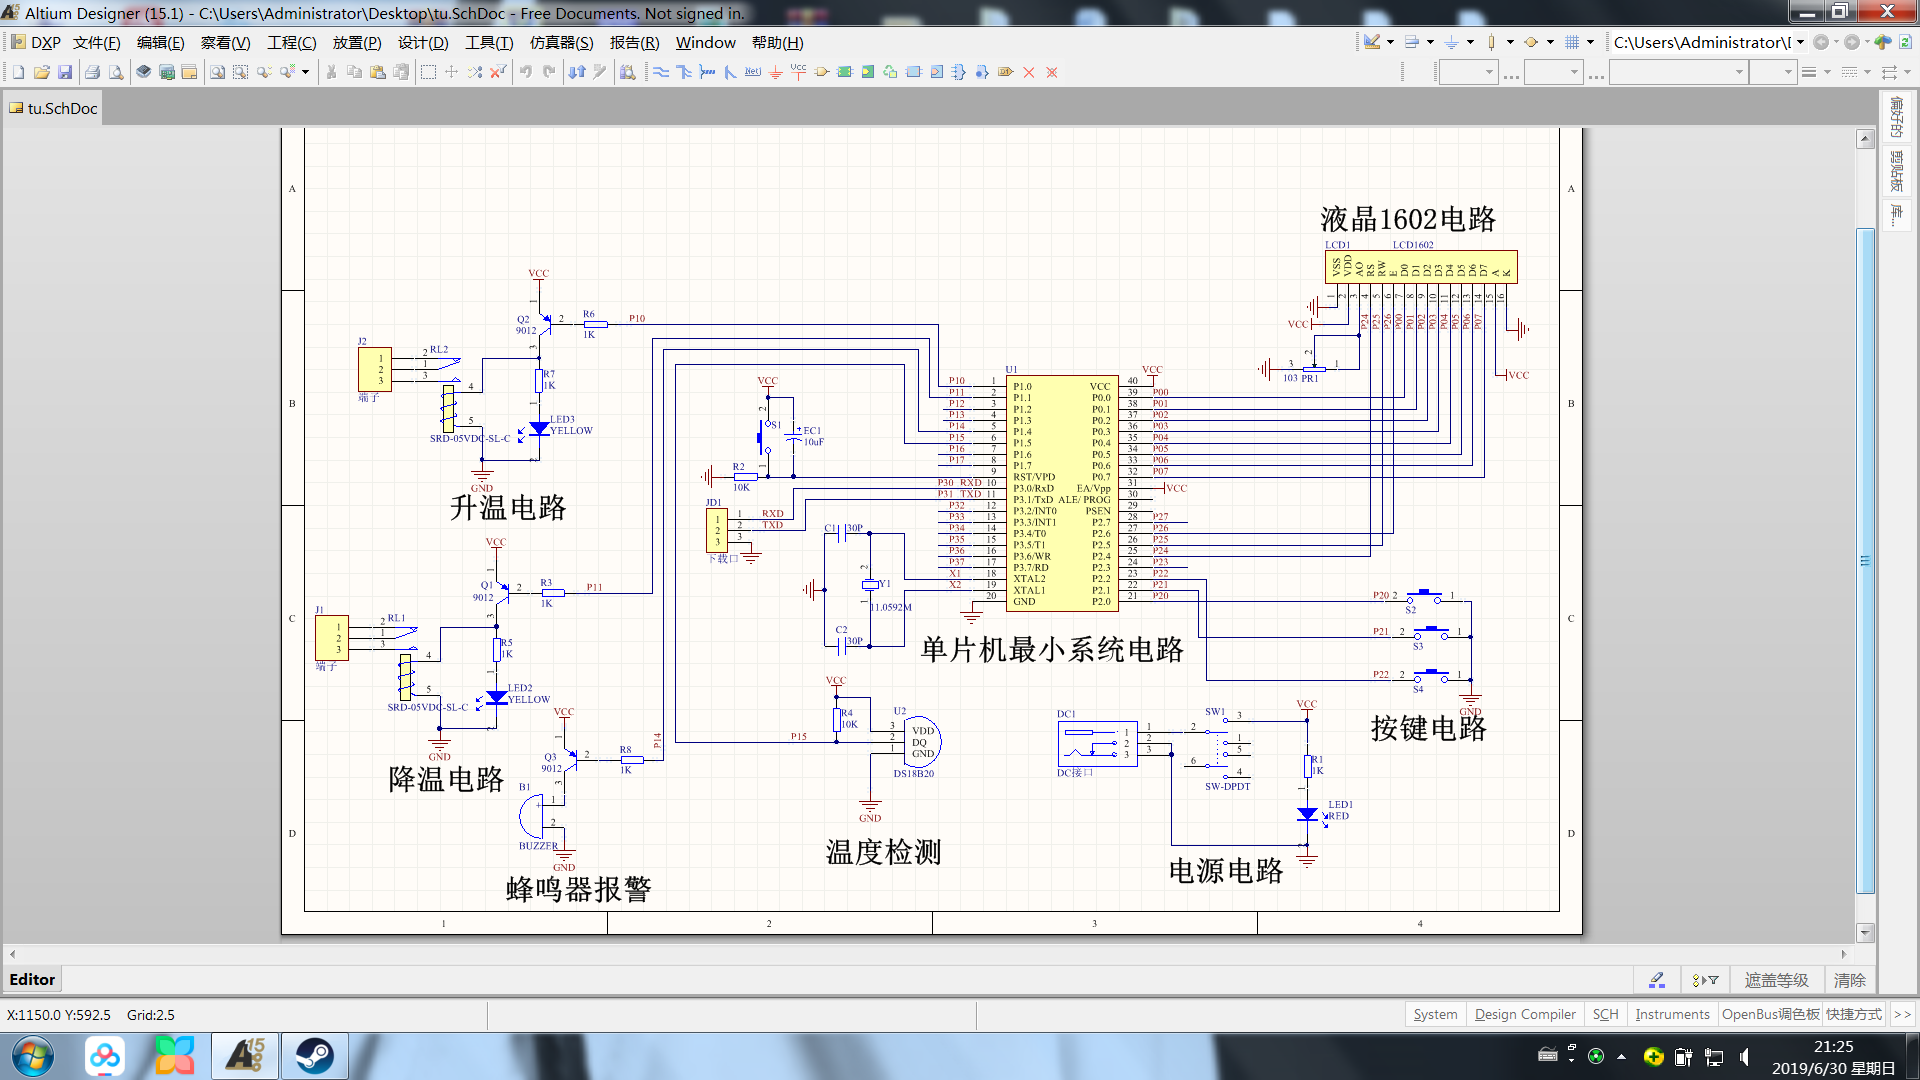Open the 文件(F) menu
1920x1080 pixels.
point(97,42)
